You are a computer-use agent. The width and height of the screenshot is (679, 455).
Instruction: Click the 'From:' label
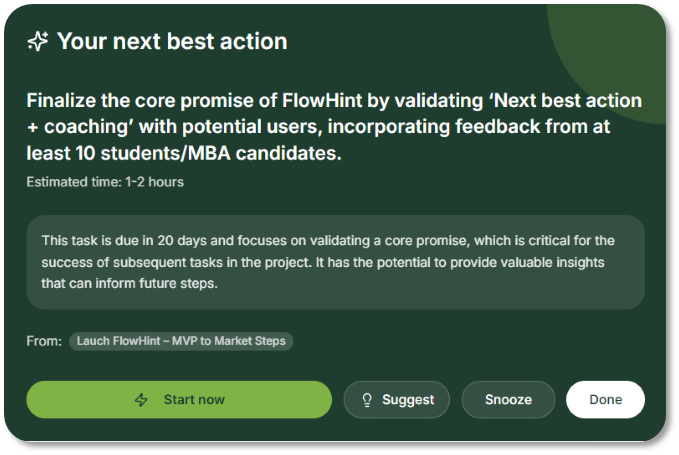pos(44,341)
